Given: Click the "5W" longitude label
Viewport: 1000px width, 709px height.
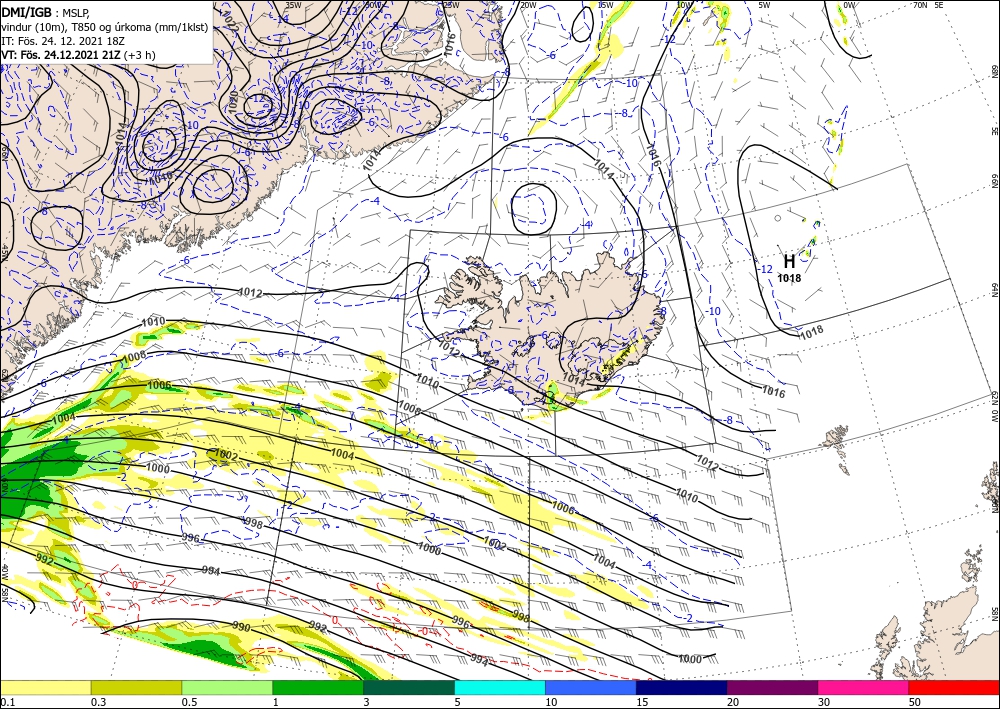Looking at the screenshot, I should click(x=765, y=5).
